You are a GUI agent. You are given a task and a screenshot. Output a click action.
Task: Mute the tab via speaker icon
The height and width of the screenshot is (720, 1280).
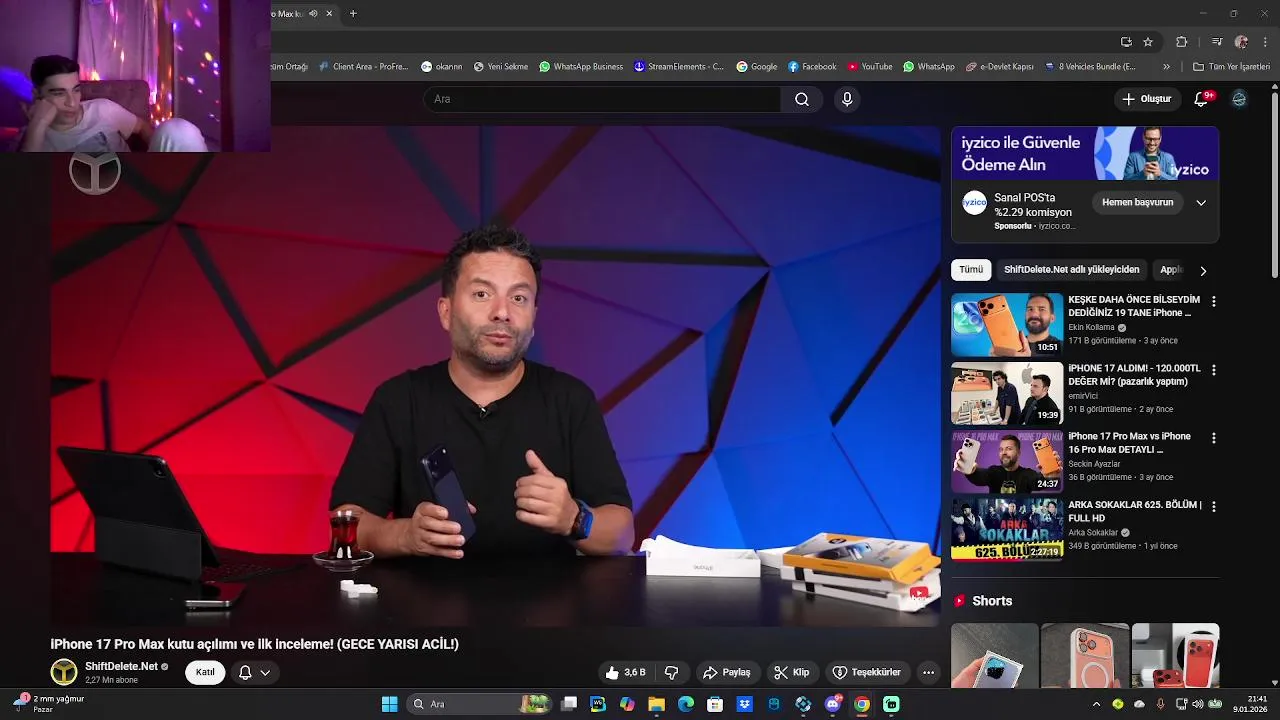pos(313,14)
